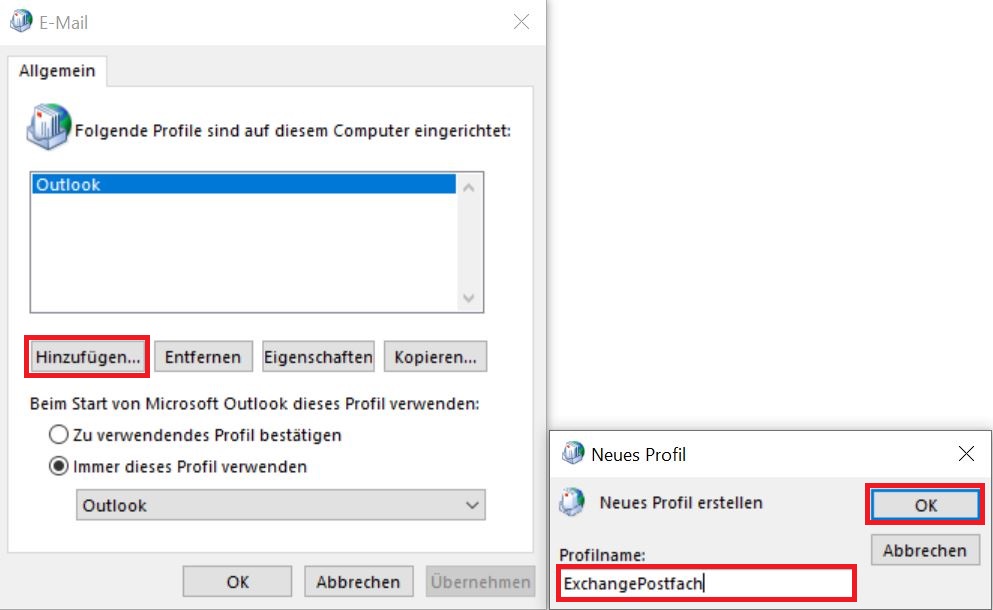Click the Kopieren button
Viewport: 993px width, 610px height.
(x=435, y=357)
